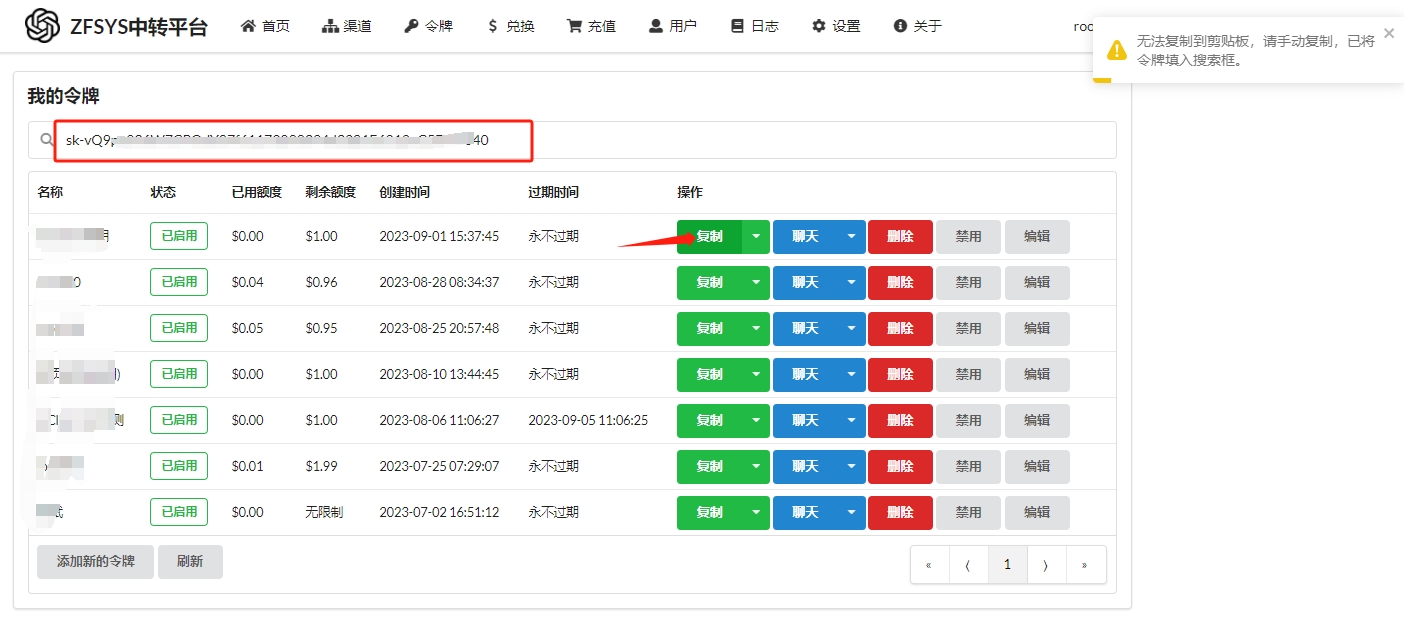The height and width of the screenshot is (624, 1404).
Task: Go to last page with » button
Action: coord(1085,565)
